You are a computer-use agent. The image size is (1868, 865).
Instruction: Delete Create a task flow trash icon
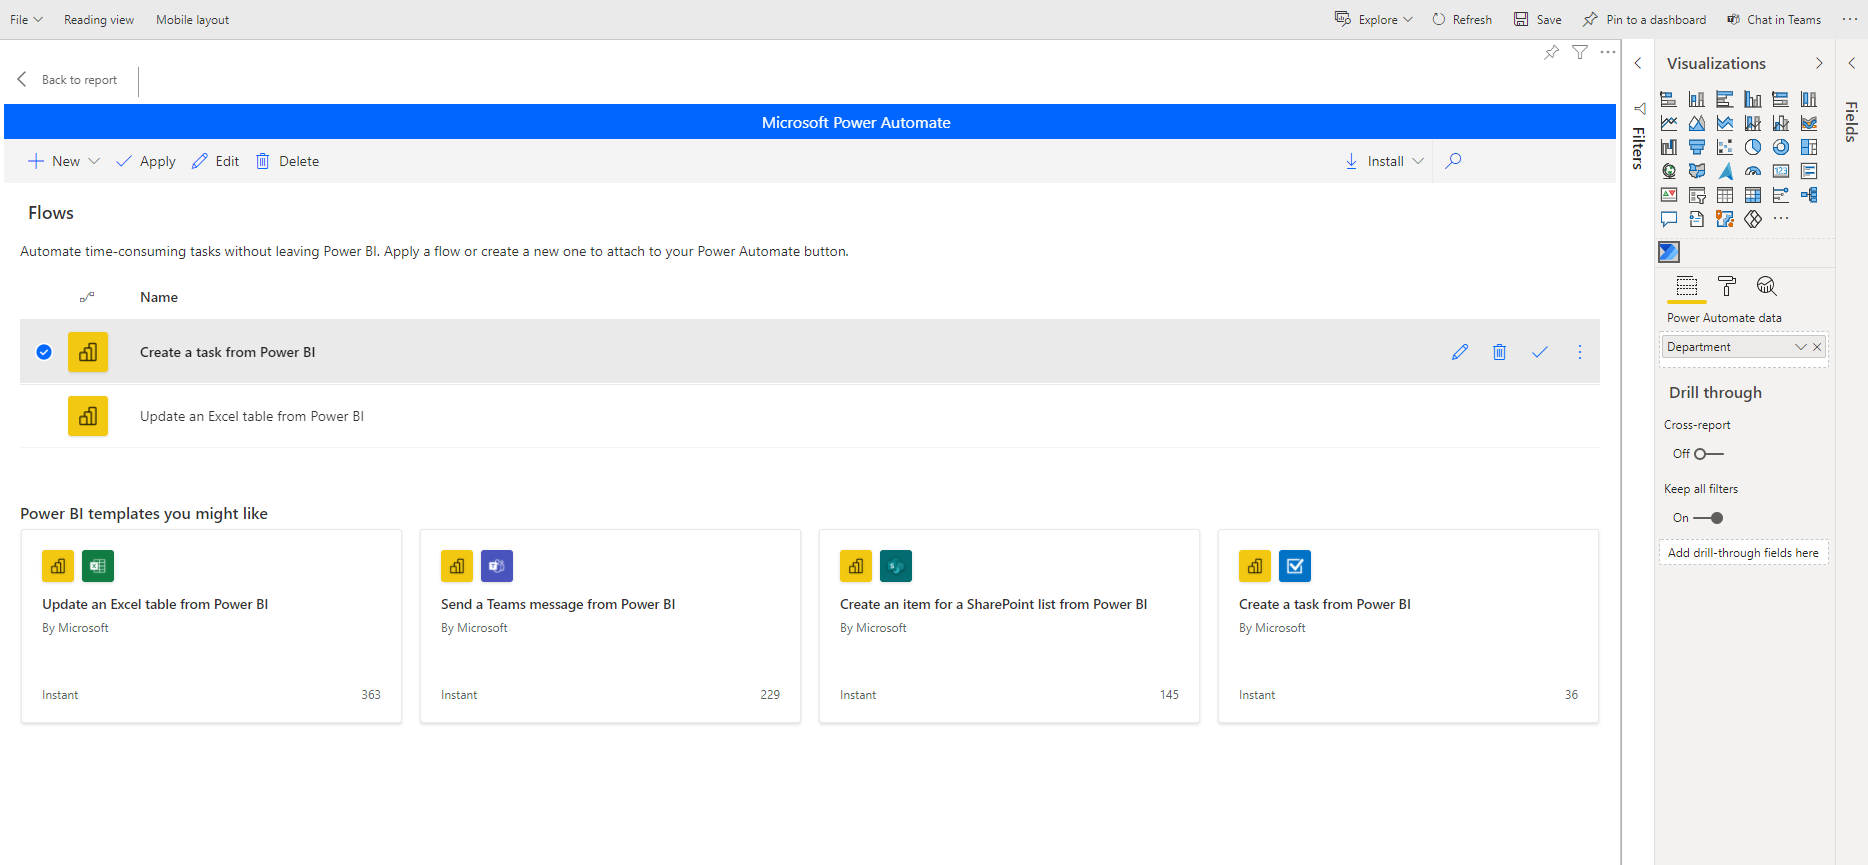1499,352
